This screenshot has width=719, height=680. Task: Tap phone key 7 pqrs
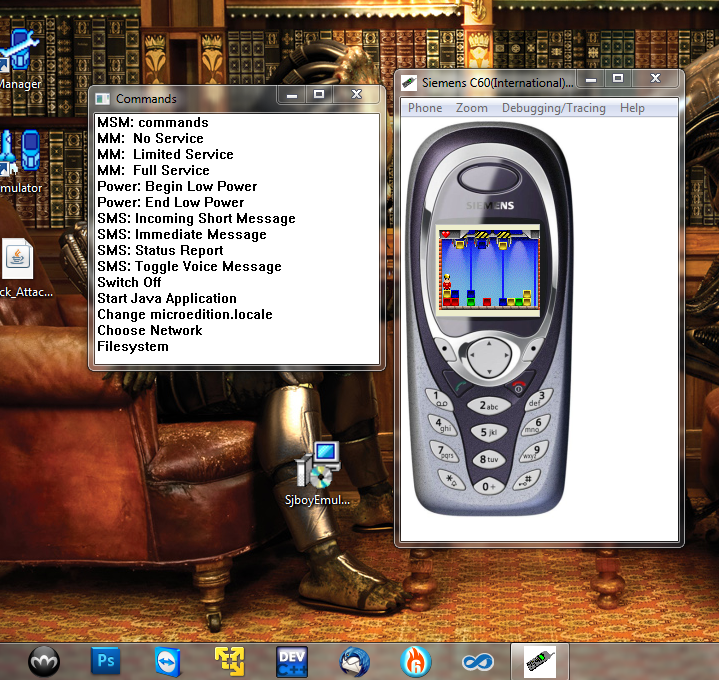tap(444, 452)
